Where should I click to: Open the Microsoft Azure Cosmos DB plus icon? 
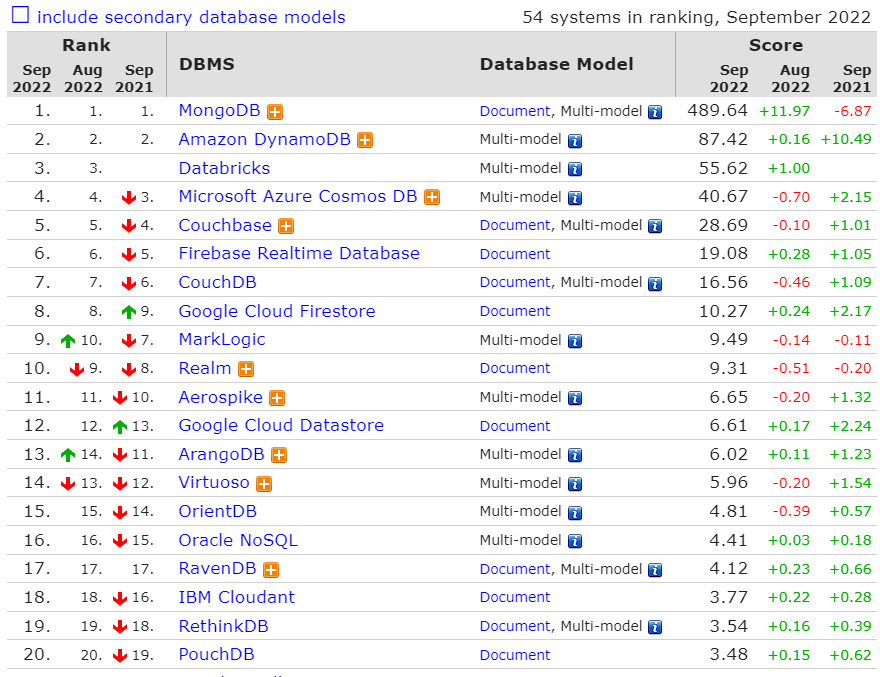coord(432,198)
